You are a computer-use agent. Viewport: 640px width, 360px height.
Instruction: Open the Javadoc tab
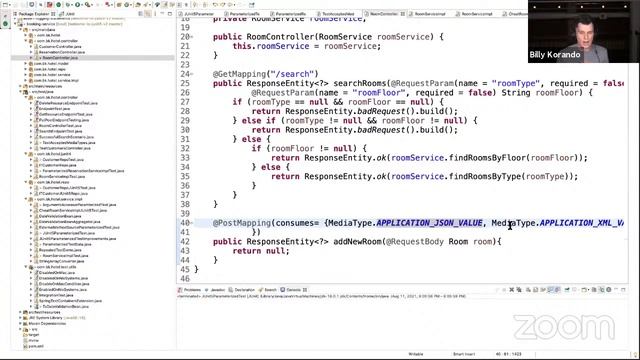215,290
